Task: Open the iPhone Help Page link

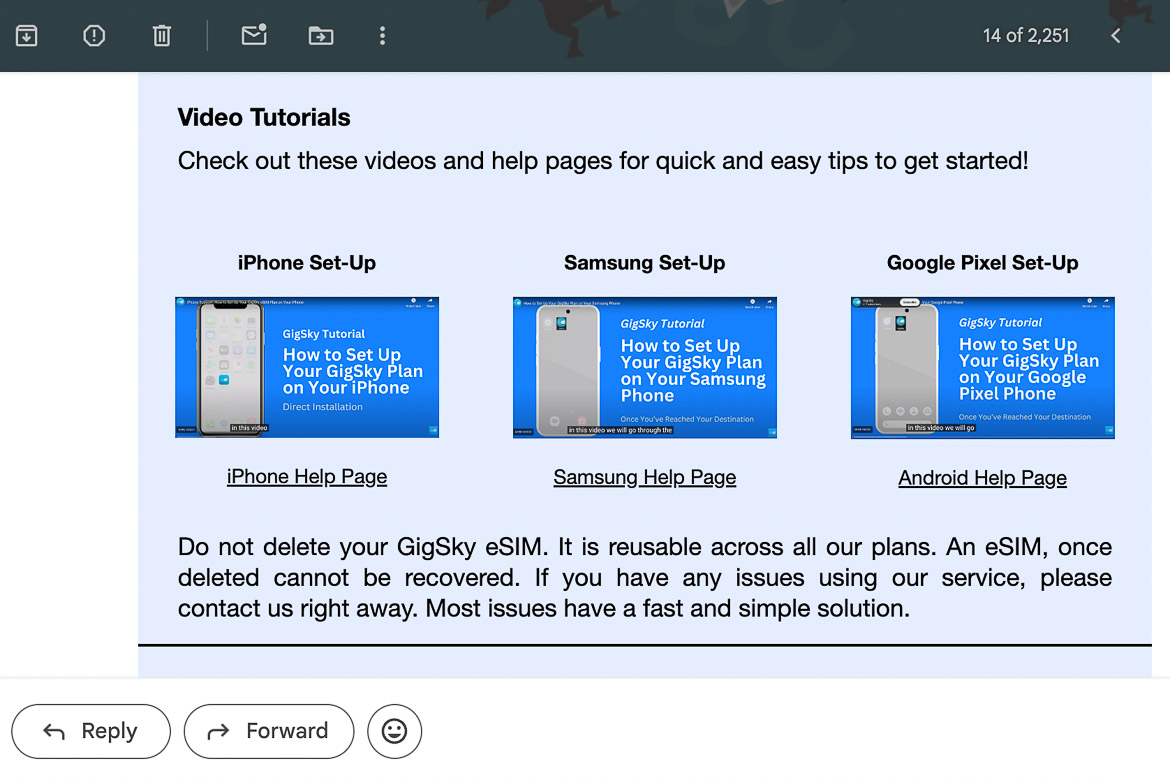Action: coord(306,476)
